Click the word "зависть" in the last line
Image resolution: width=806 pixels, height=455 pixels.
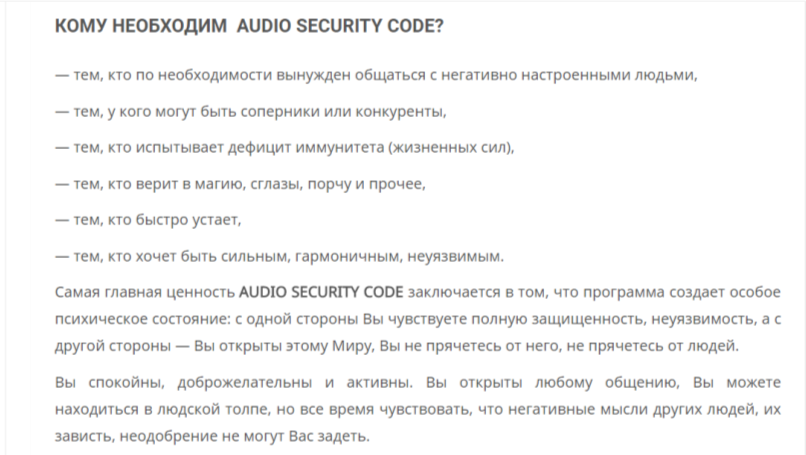(82, 436)
